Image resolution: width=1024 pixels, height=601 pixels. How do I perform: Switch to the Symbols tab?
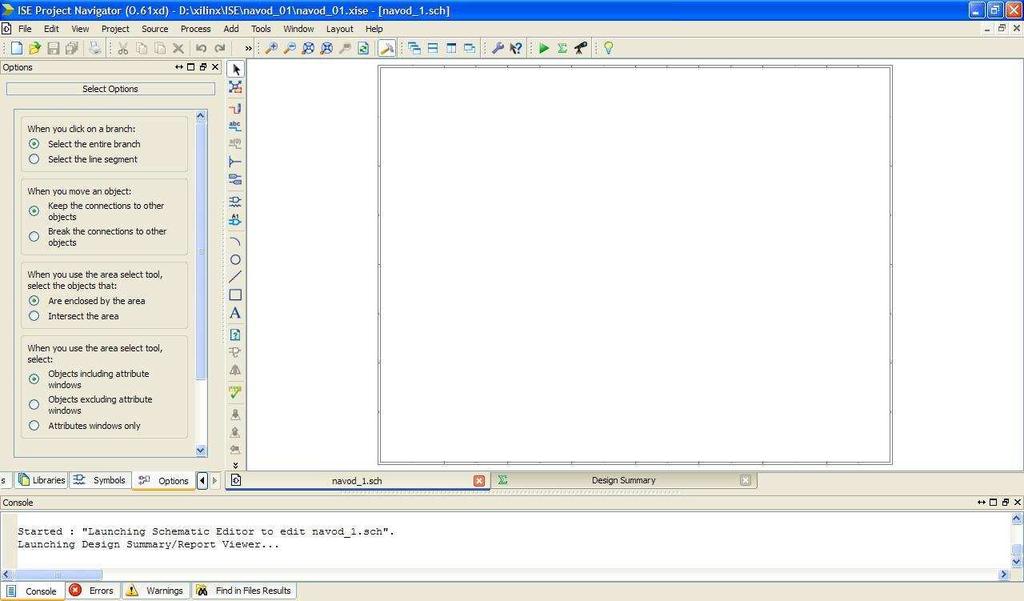click(100, 480)
